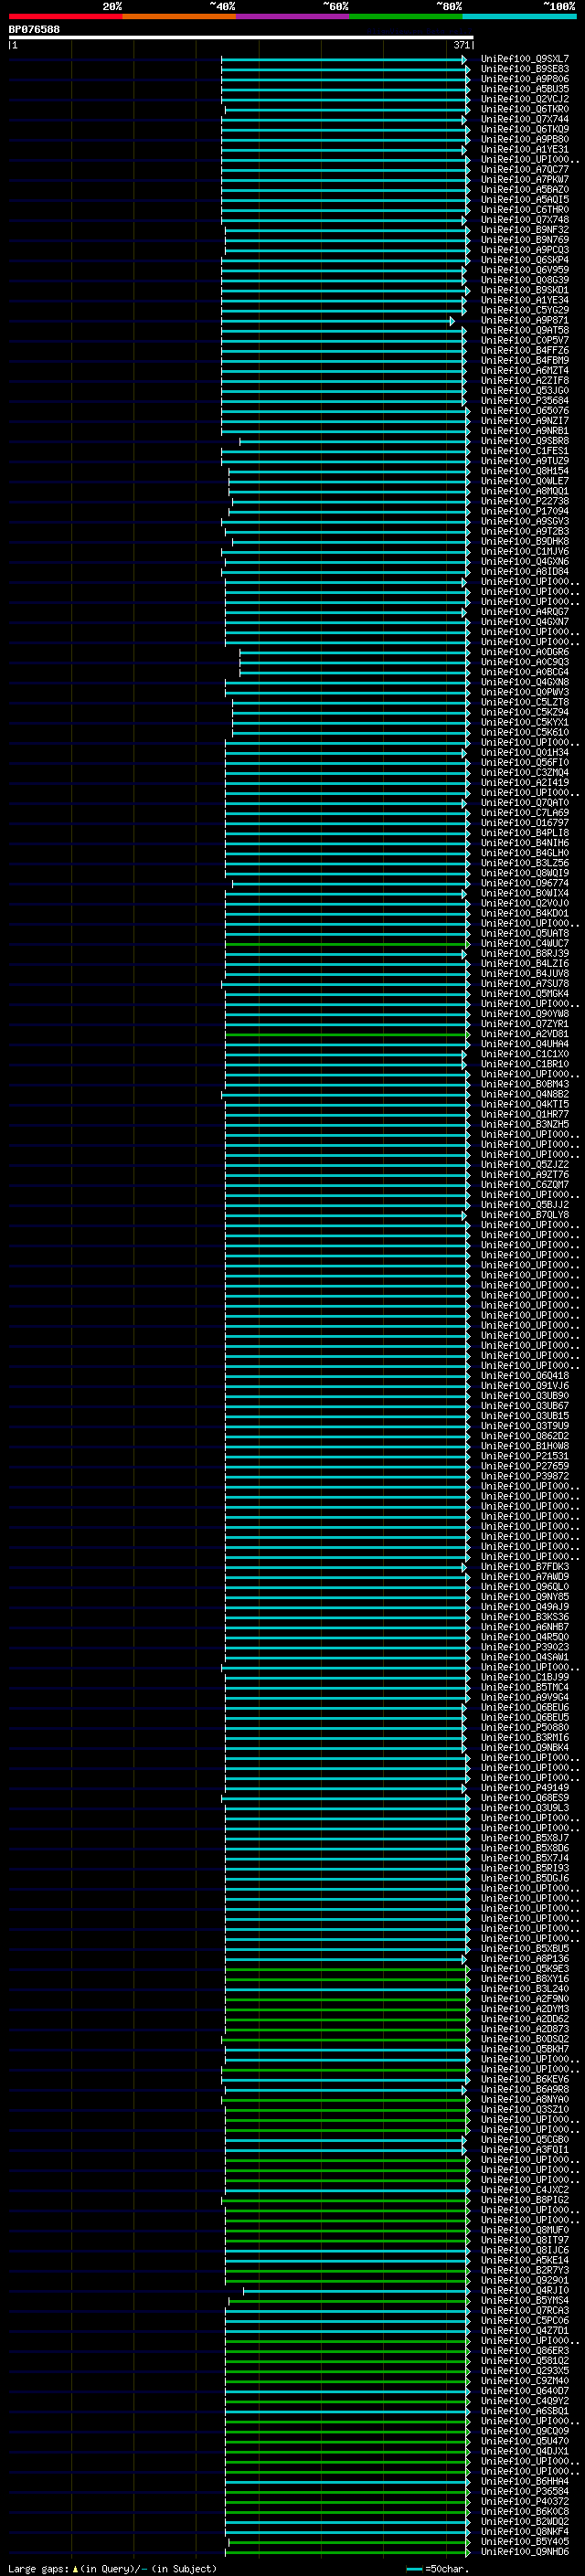Click the =50char. scale legend
The width and height of the screenshot is (585, 2576).
coord(437,2568)
